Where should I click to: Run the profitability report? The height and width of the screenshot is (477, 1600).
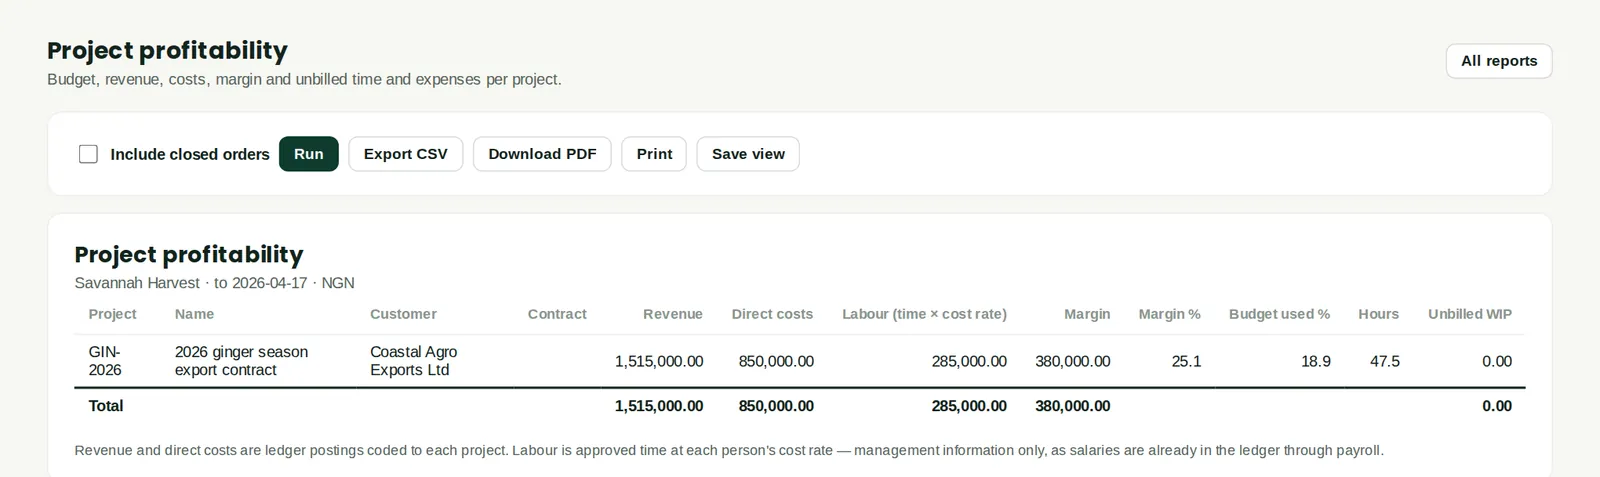(309, 154)
